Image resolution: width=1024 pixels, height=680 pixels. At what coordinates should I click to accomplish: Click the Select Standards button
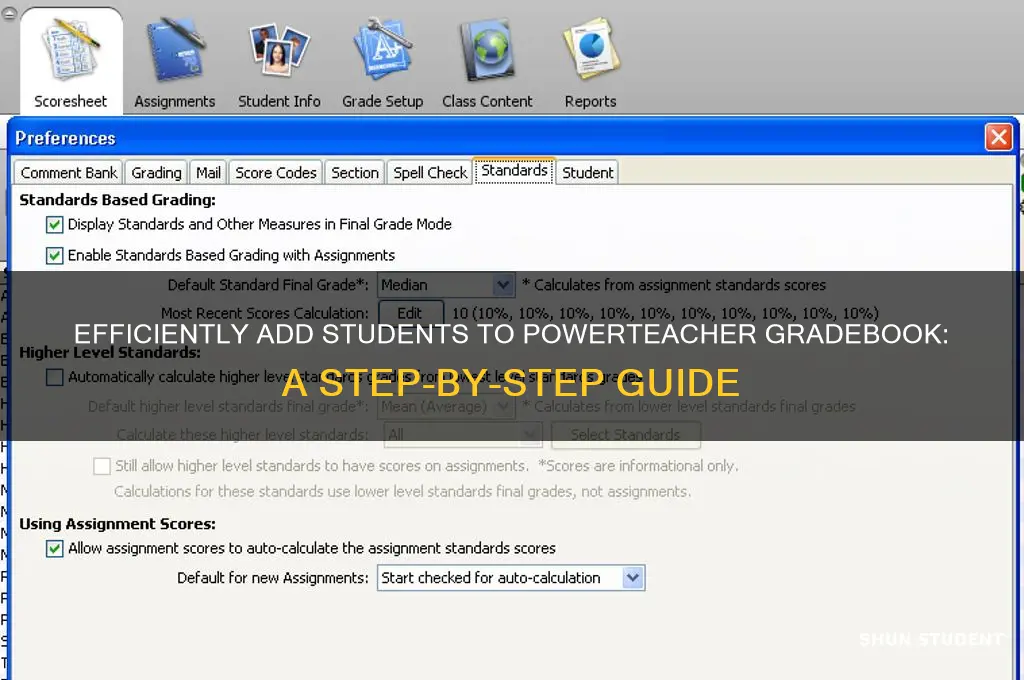[x=626, y=435]
